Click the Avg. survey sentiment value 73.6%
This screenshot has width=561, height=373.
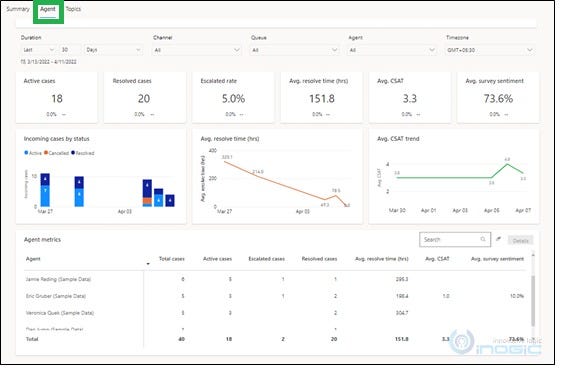pos(498,98)
